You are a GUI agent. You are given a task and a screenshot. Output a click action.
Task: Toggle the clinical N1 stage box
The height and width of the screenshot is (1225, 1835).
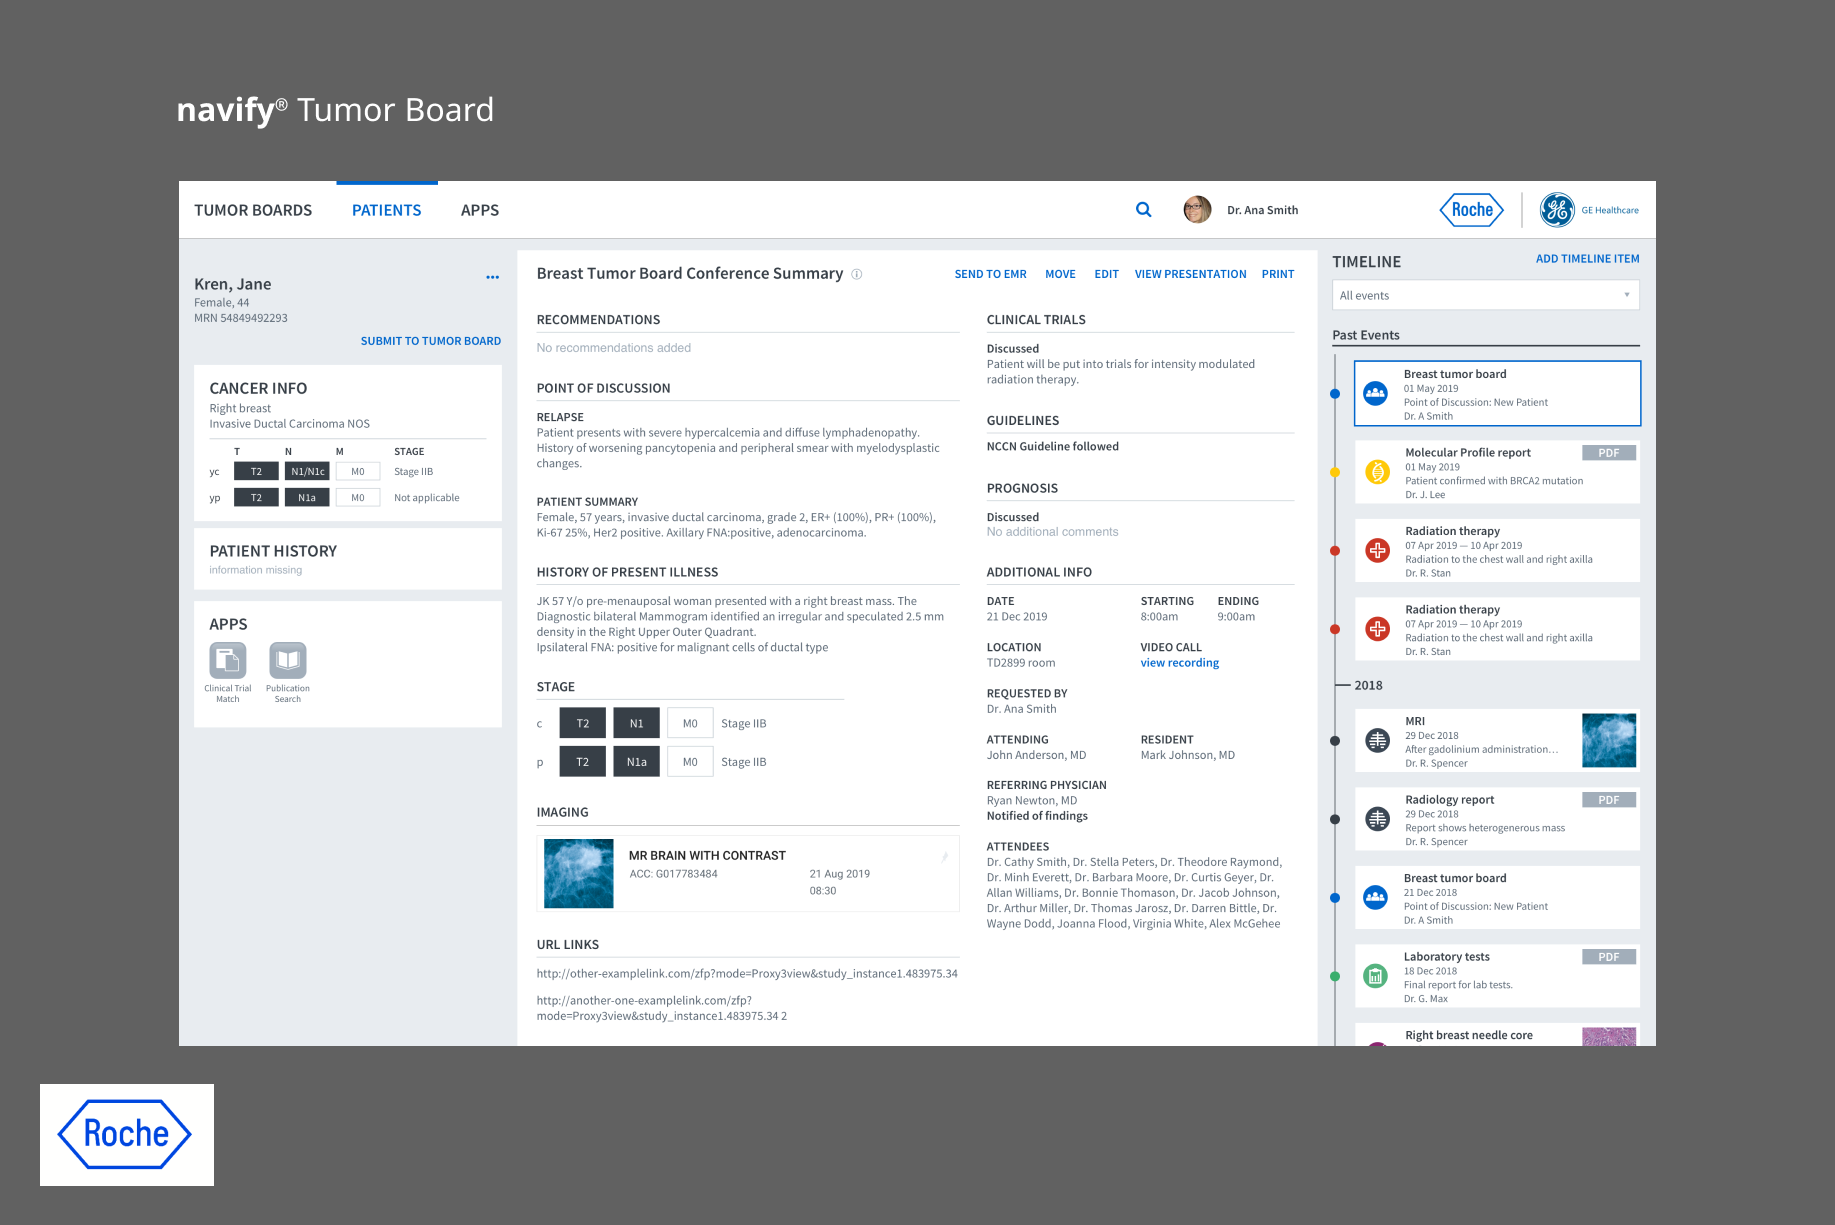click(636, 723)
